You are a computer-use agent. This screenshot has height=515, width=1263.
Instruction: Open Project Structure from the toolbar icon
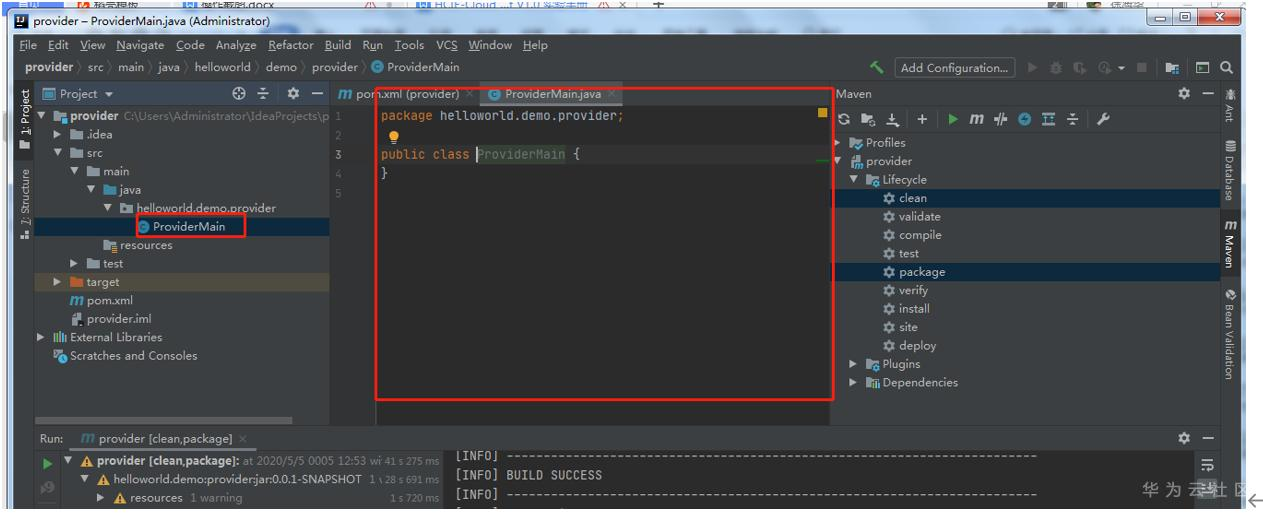[x=1174, y=68]
